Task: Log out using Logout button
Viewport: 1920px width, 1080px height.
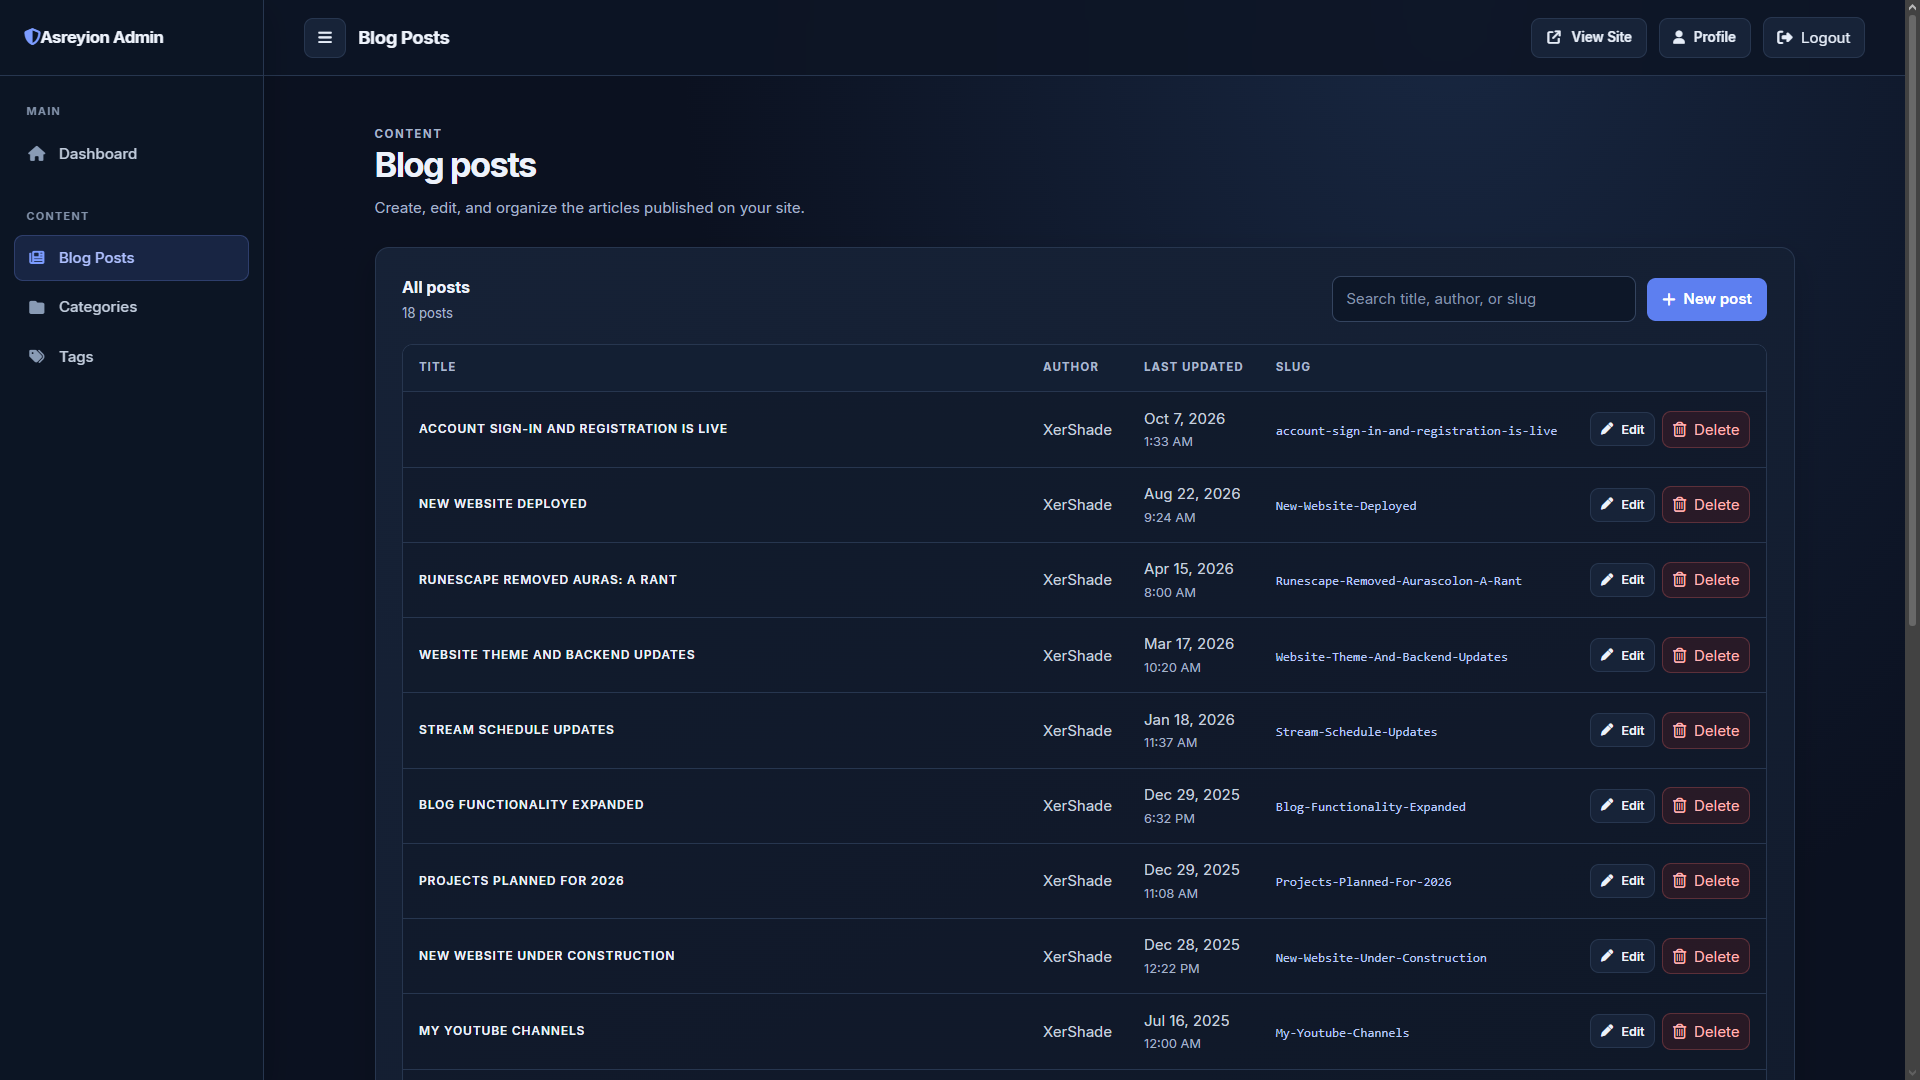Action: click(1813, 38)
